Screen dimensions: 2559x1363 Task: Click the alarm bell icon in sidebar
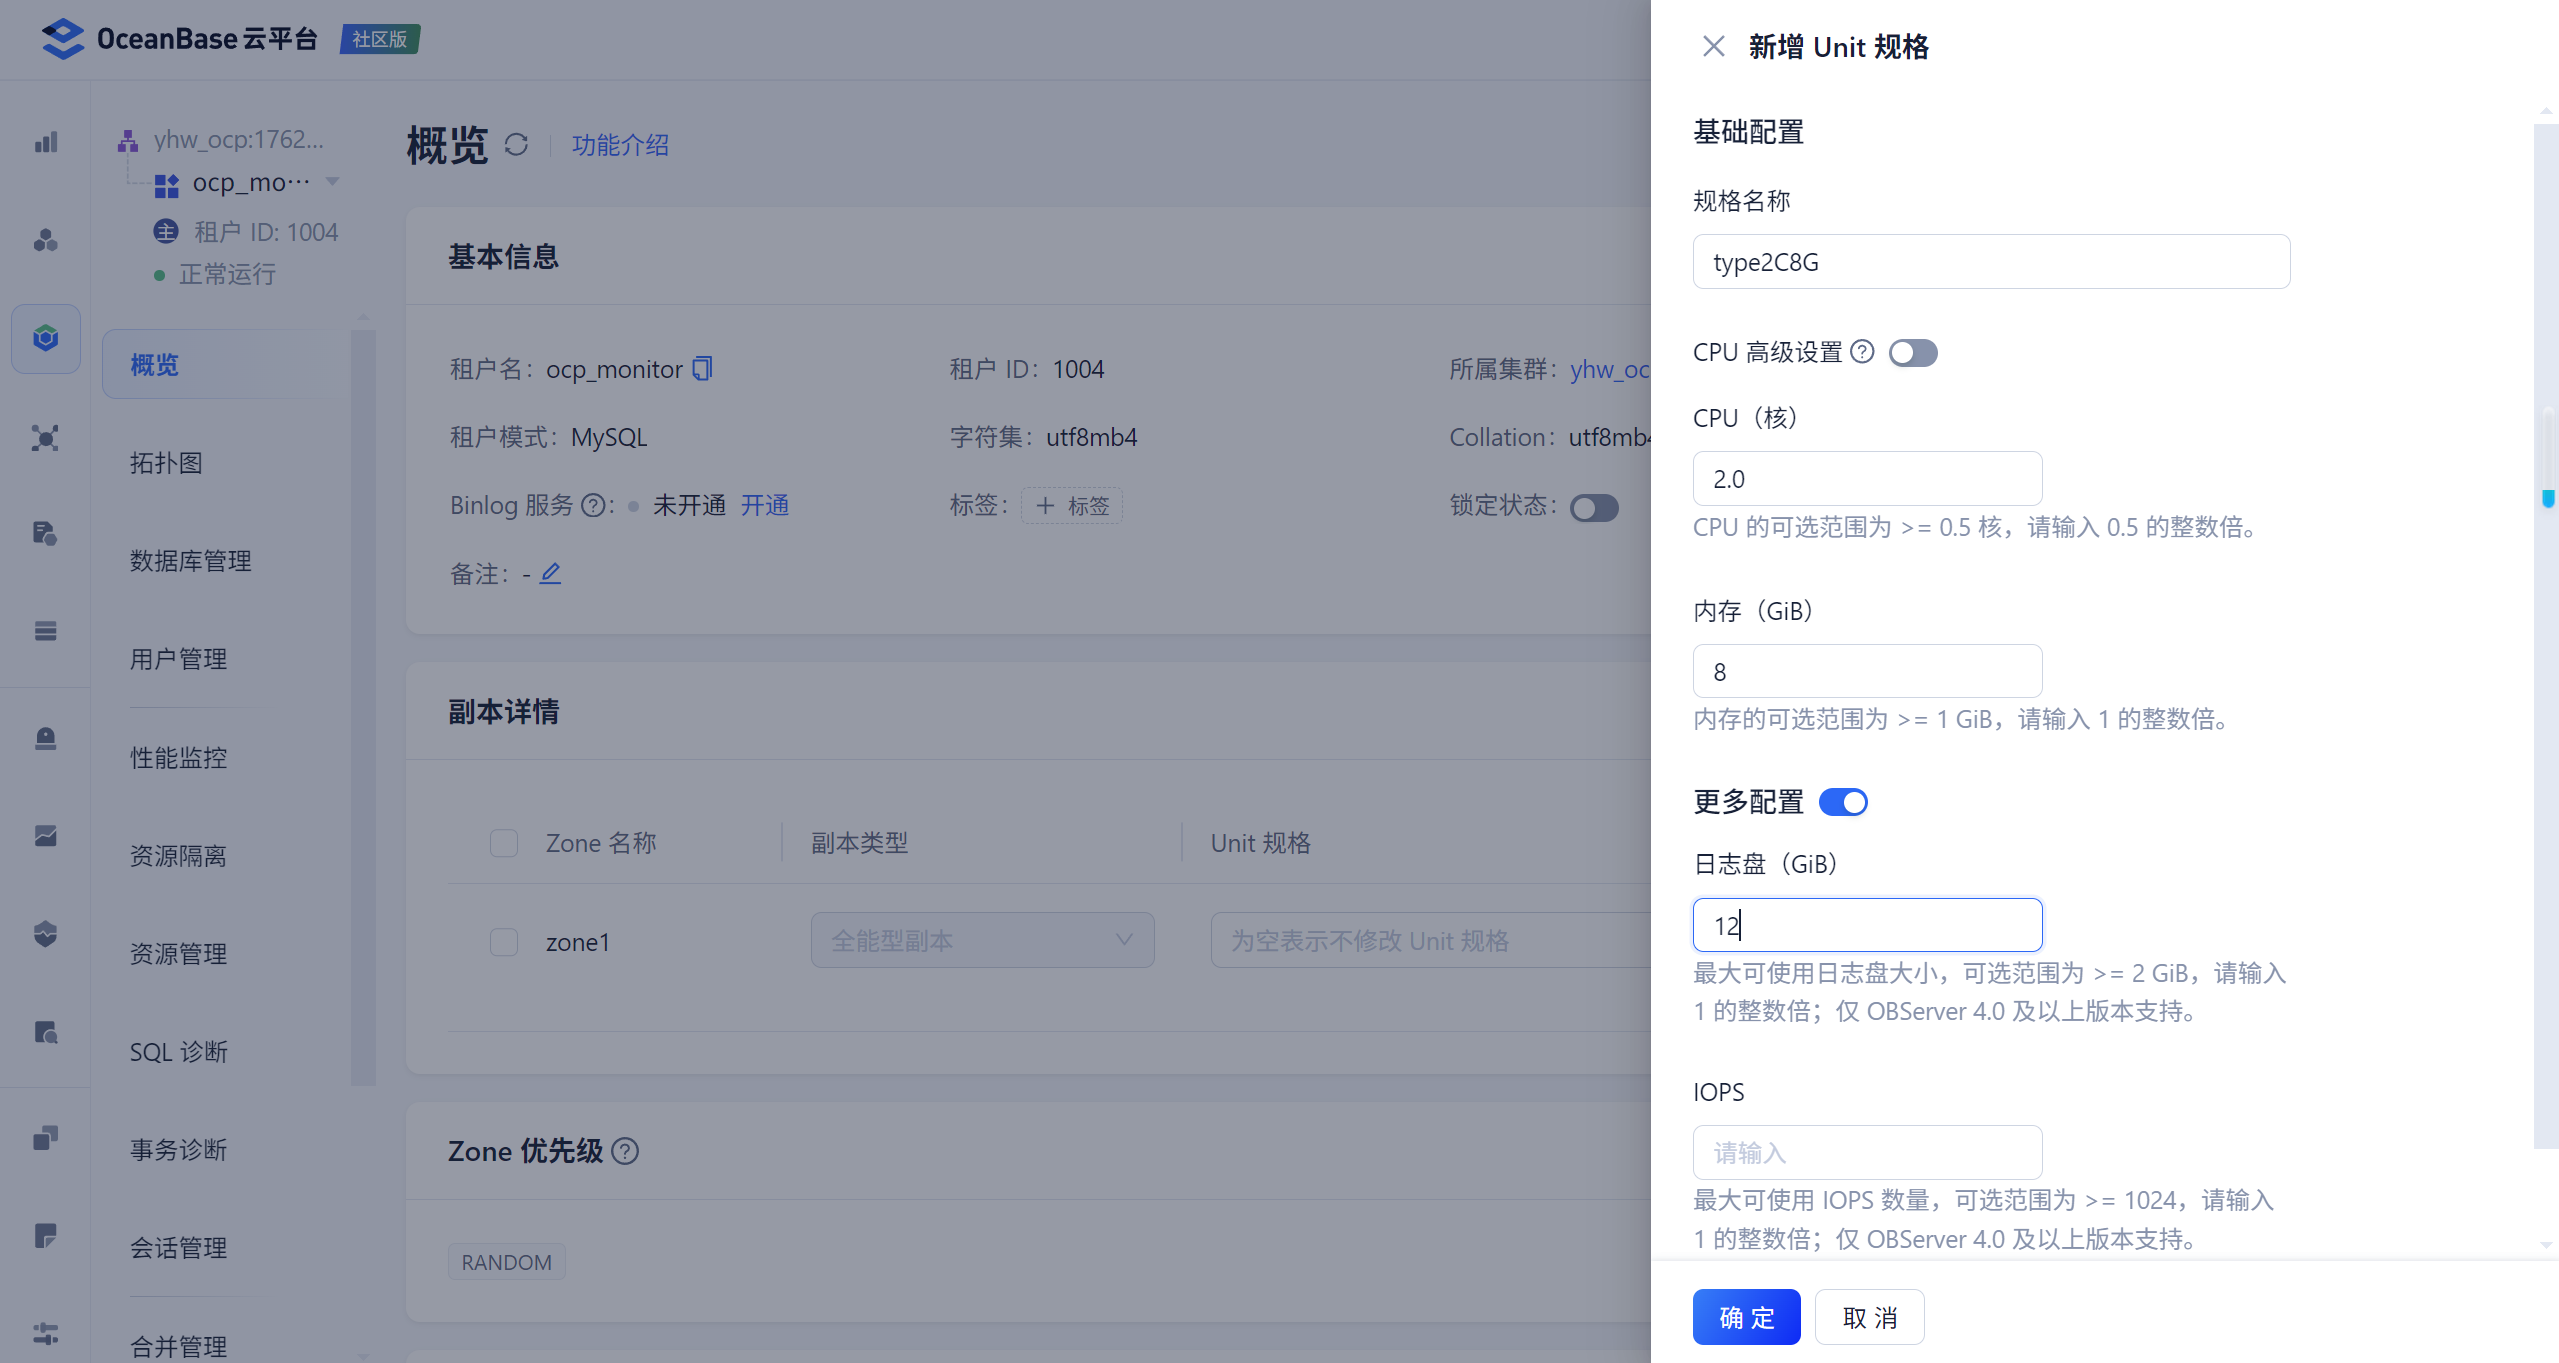pyautogui.click(x=46, y=738)
